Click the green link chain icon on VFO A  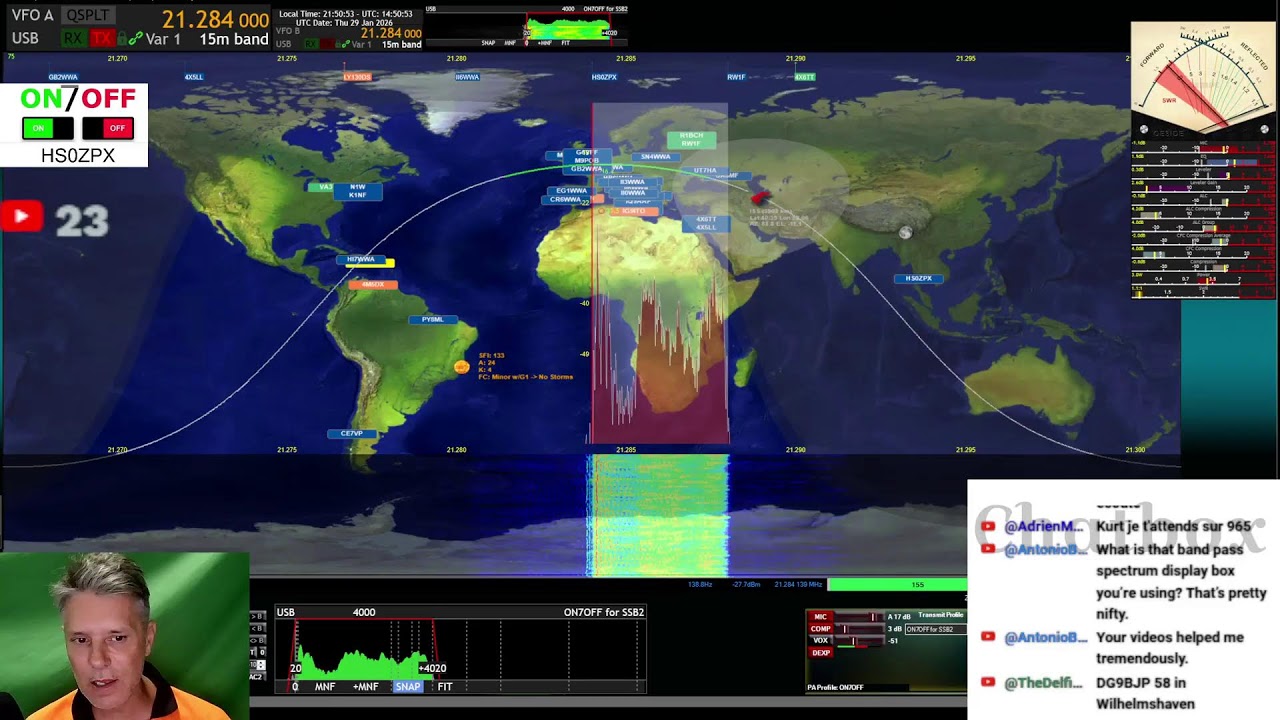click(x=135, y=39)
